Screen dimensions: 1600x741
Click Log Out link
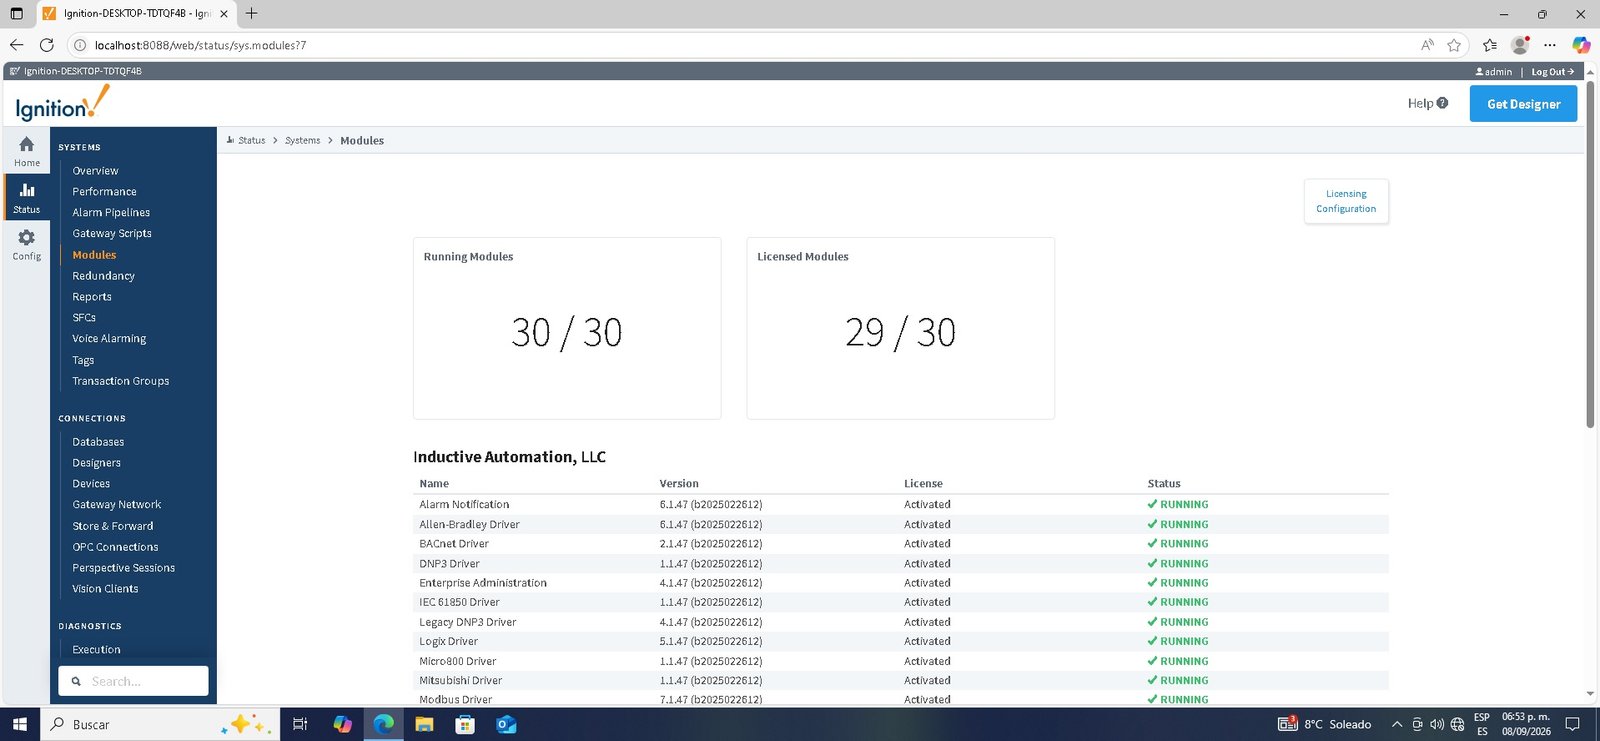(x=1552, y=72)
